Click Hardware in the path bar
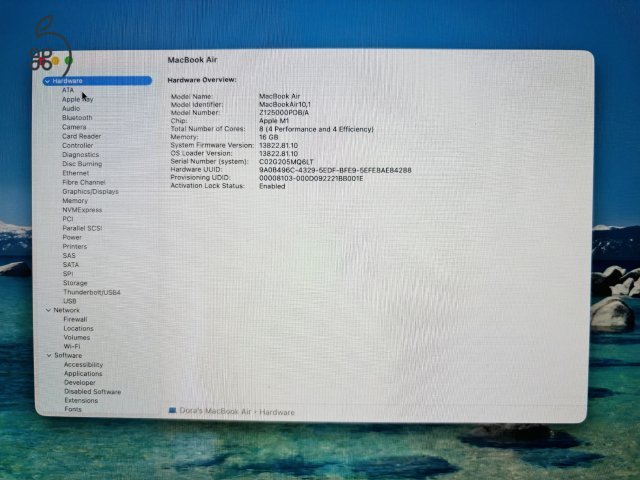The width and height of the screenshot is (640, 480). [277, 412]
